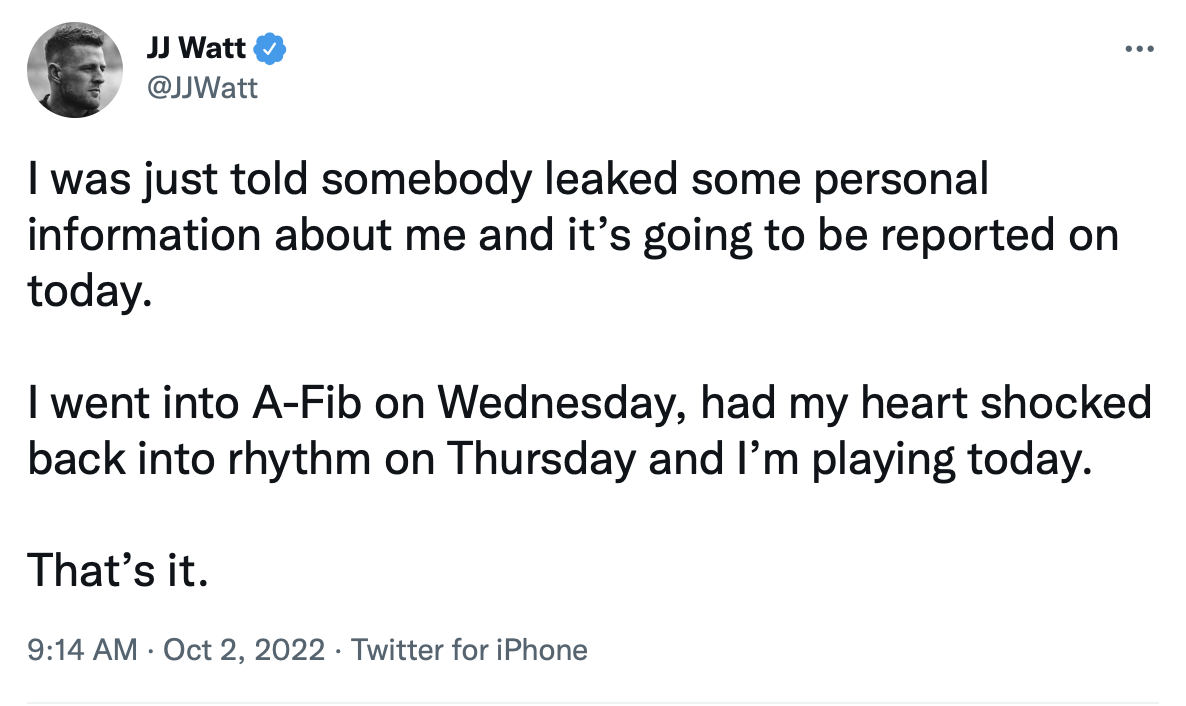Visit the JJ Watt display name link
1186x706 pixels.
pos(196,48)
